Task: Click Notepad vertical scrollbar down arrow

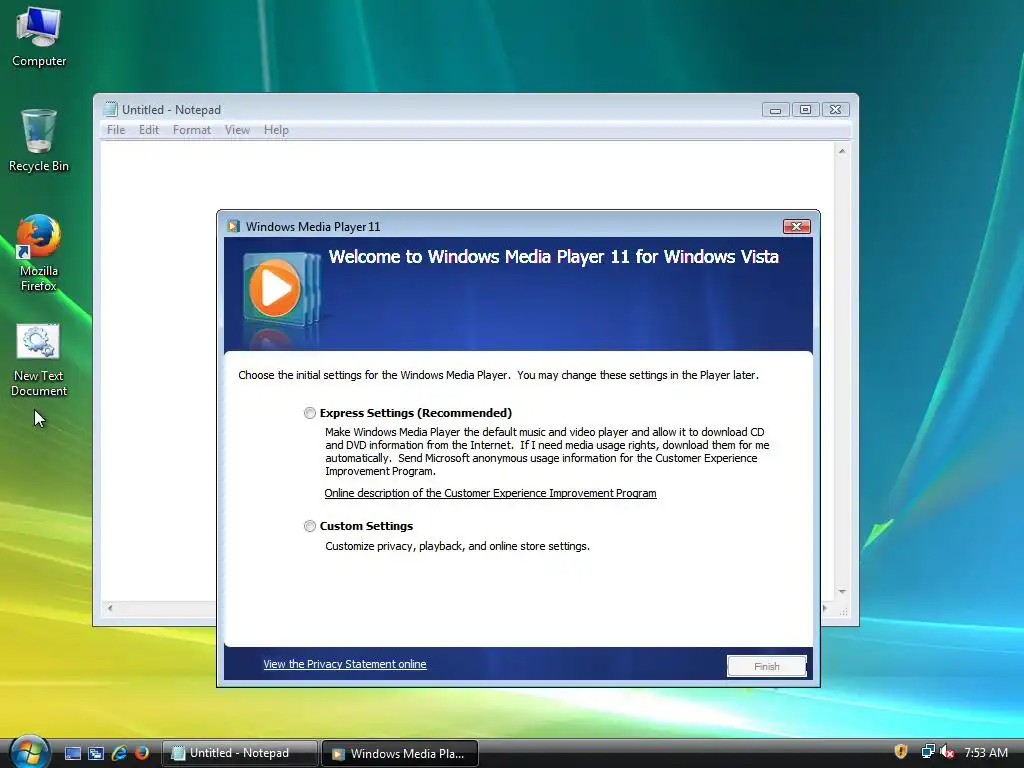Action: point(842,592)
